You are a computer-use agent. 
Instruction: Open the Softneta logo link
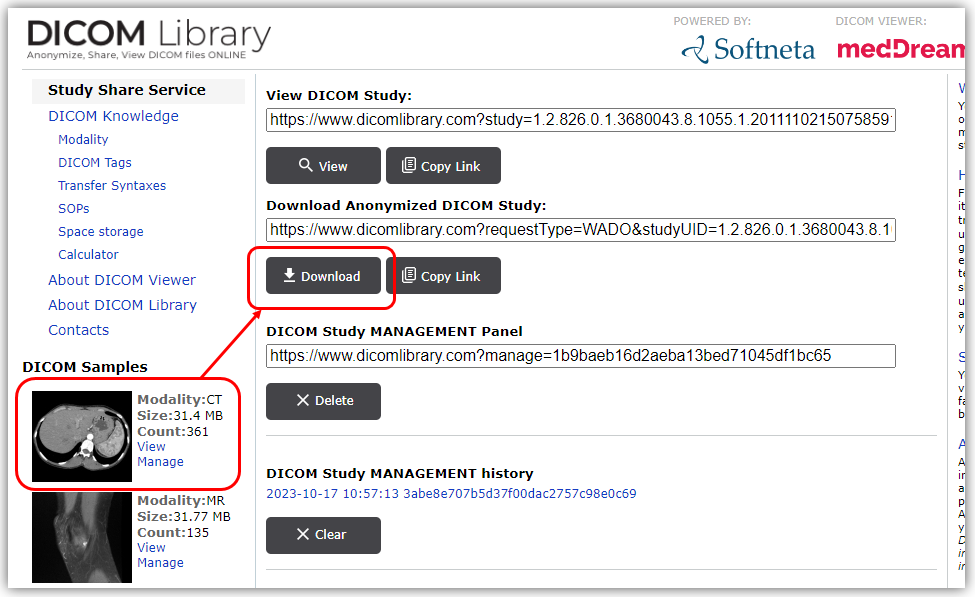748,48
